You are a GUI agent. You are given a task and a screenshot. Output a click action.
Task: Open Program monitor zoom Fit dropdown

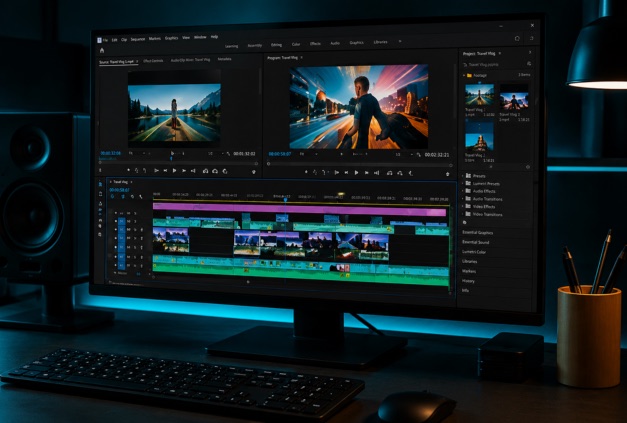pos(309,154)
